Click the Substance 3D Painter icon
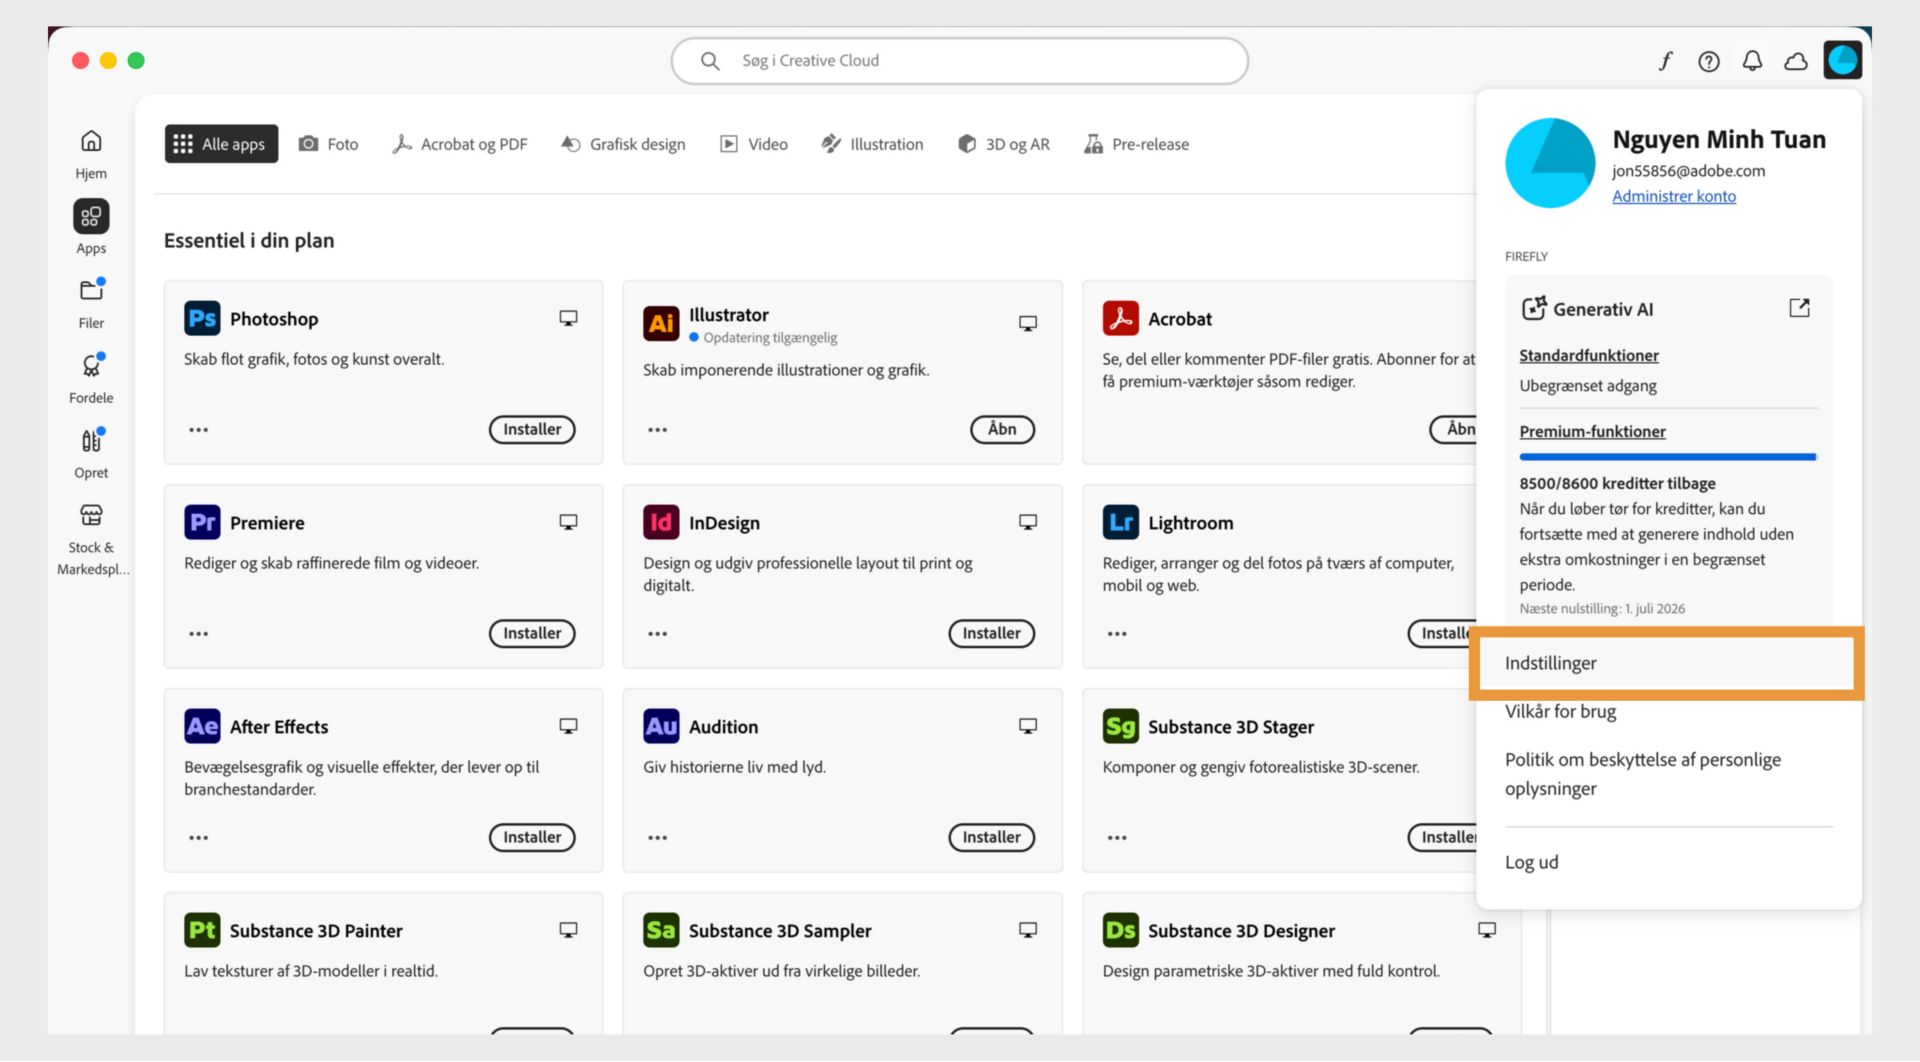The width and height of the screenshot is (1920, 1062). pyautogui.click(x=202, y=930)
